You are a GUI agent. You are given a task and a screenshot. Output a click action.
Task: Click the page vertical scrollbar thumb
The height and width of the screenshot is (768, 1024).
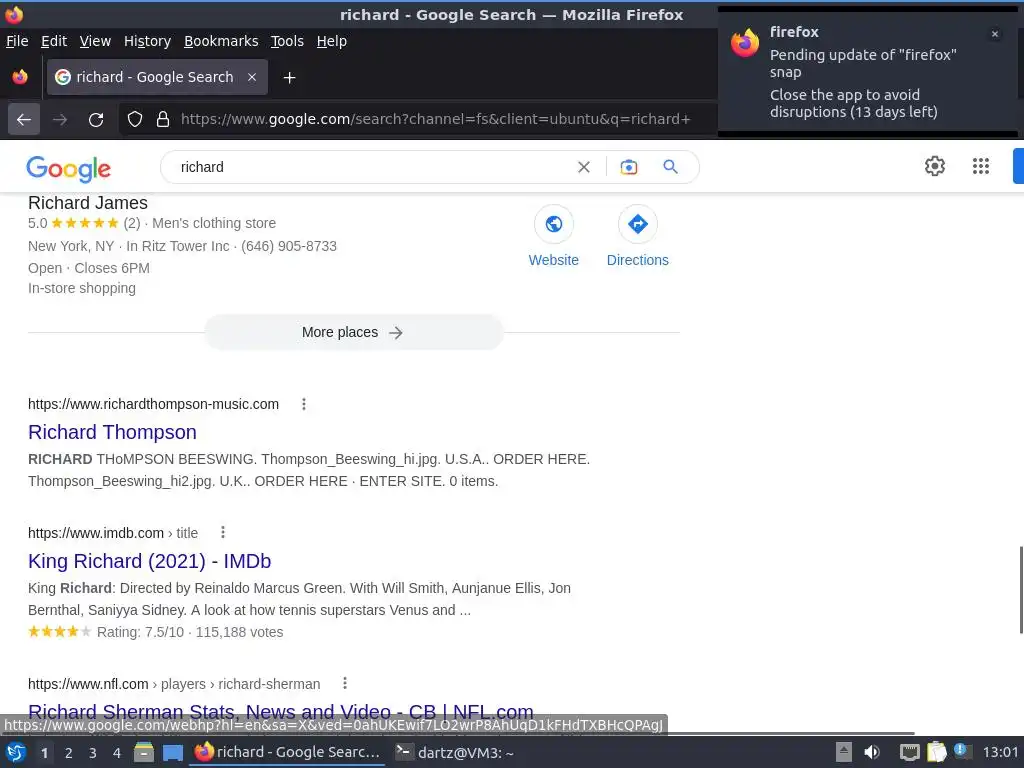click(1020, 590)
